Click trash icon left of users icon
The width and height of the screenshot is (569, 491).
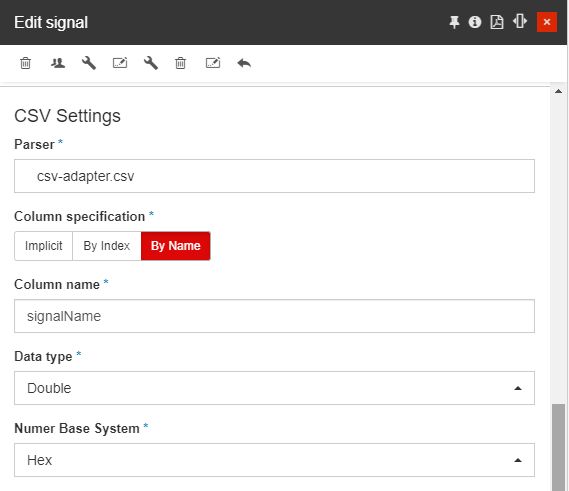(x=25, y=63)
